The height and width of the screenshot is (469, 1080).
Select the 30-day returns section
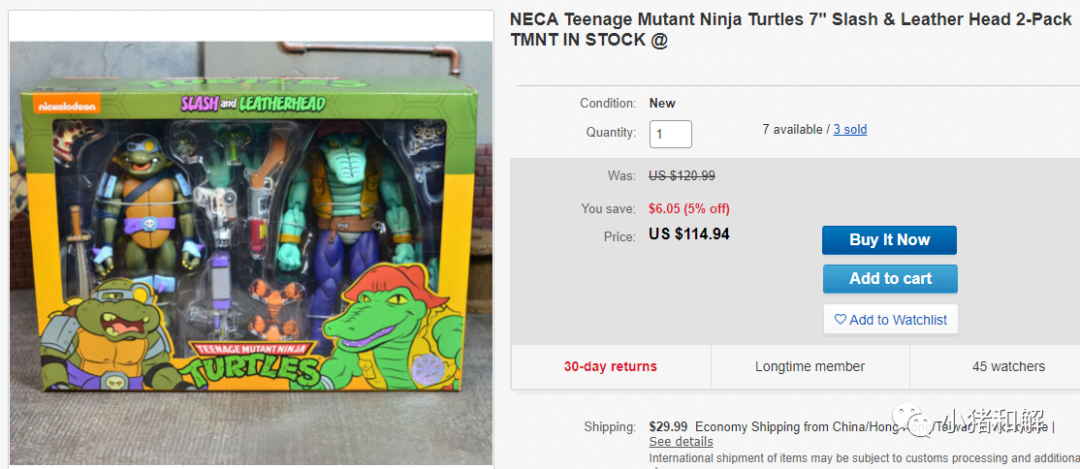tap(610, 366)
